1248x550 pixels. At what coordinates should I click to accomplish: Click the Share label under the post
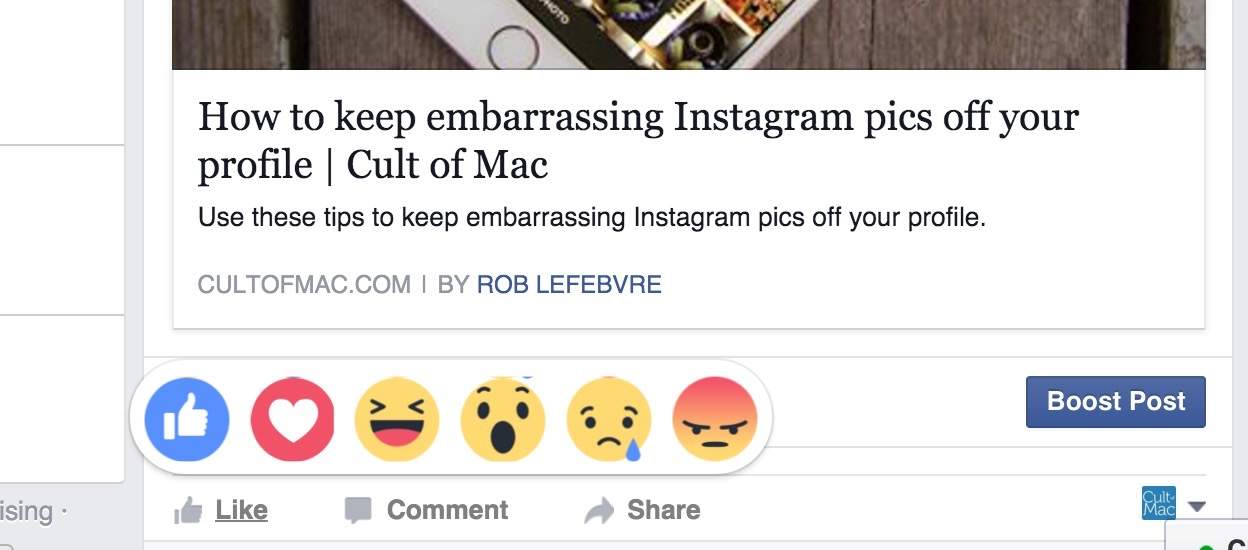[663, 510]
